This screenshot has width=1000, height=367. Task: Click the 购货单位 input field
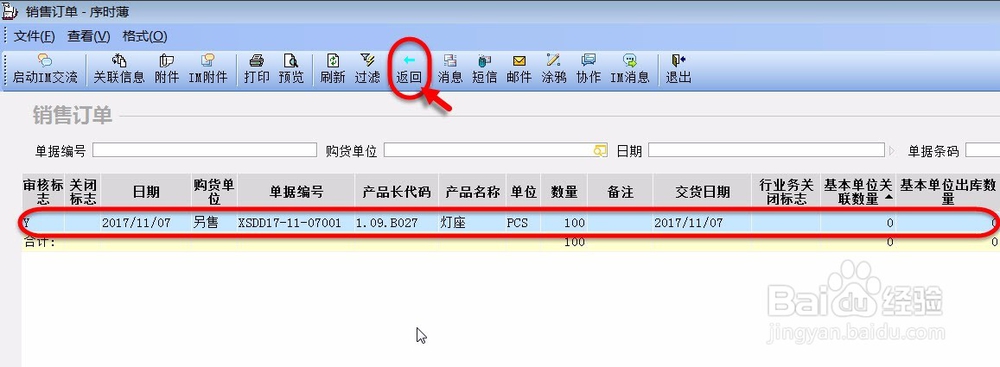pos(496,151)
